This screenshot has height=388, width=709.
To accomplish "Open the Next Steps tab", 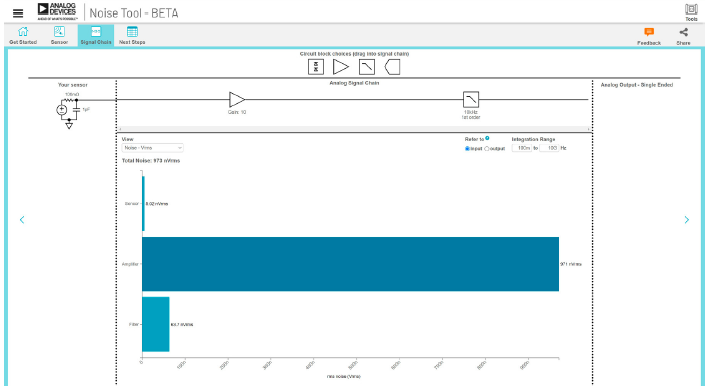I will coord(132,35).
